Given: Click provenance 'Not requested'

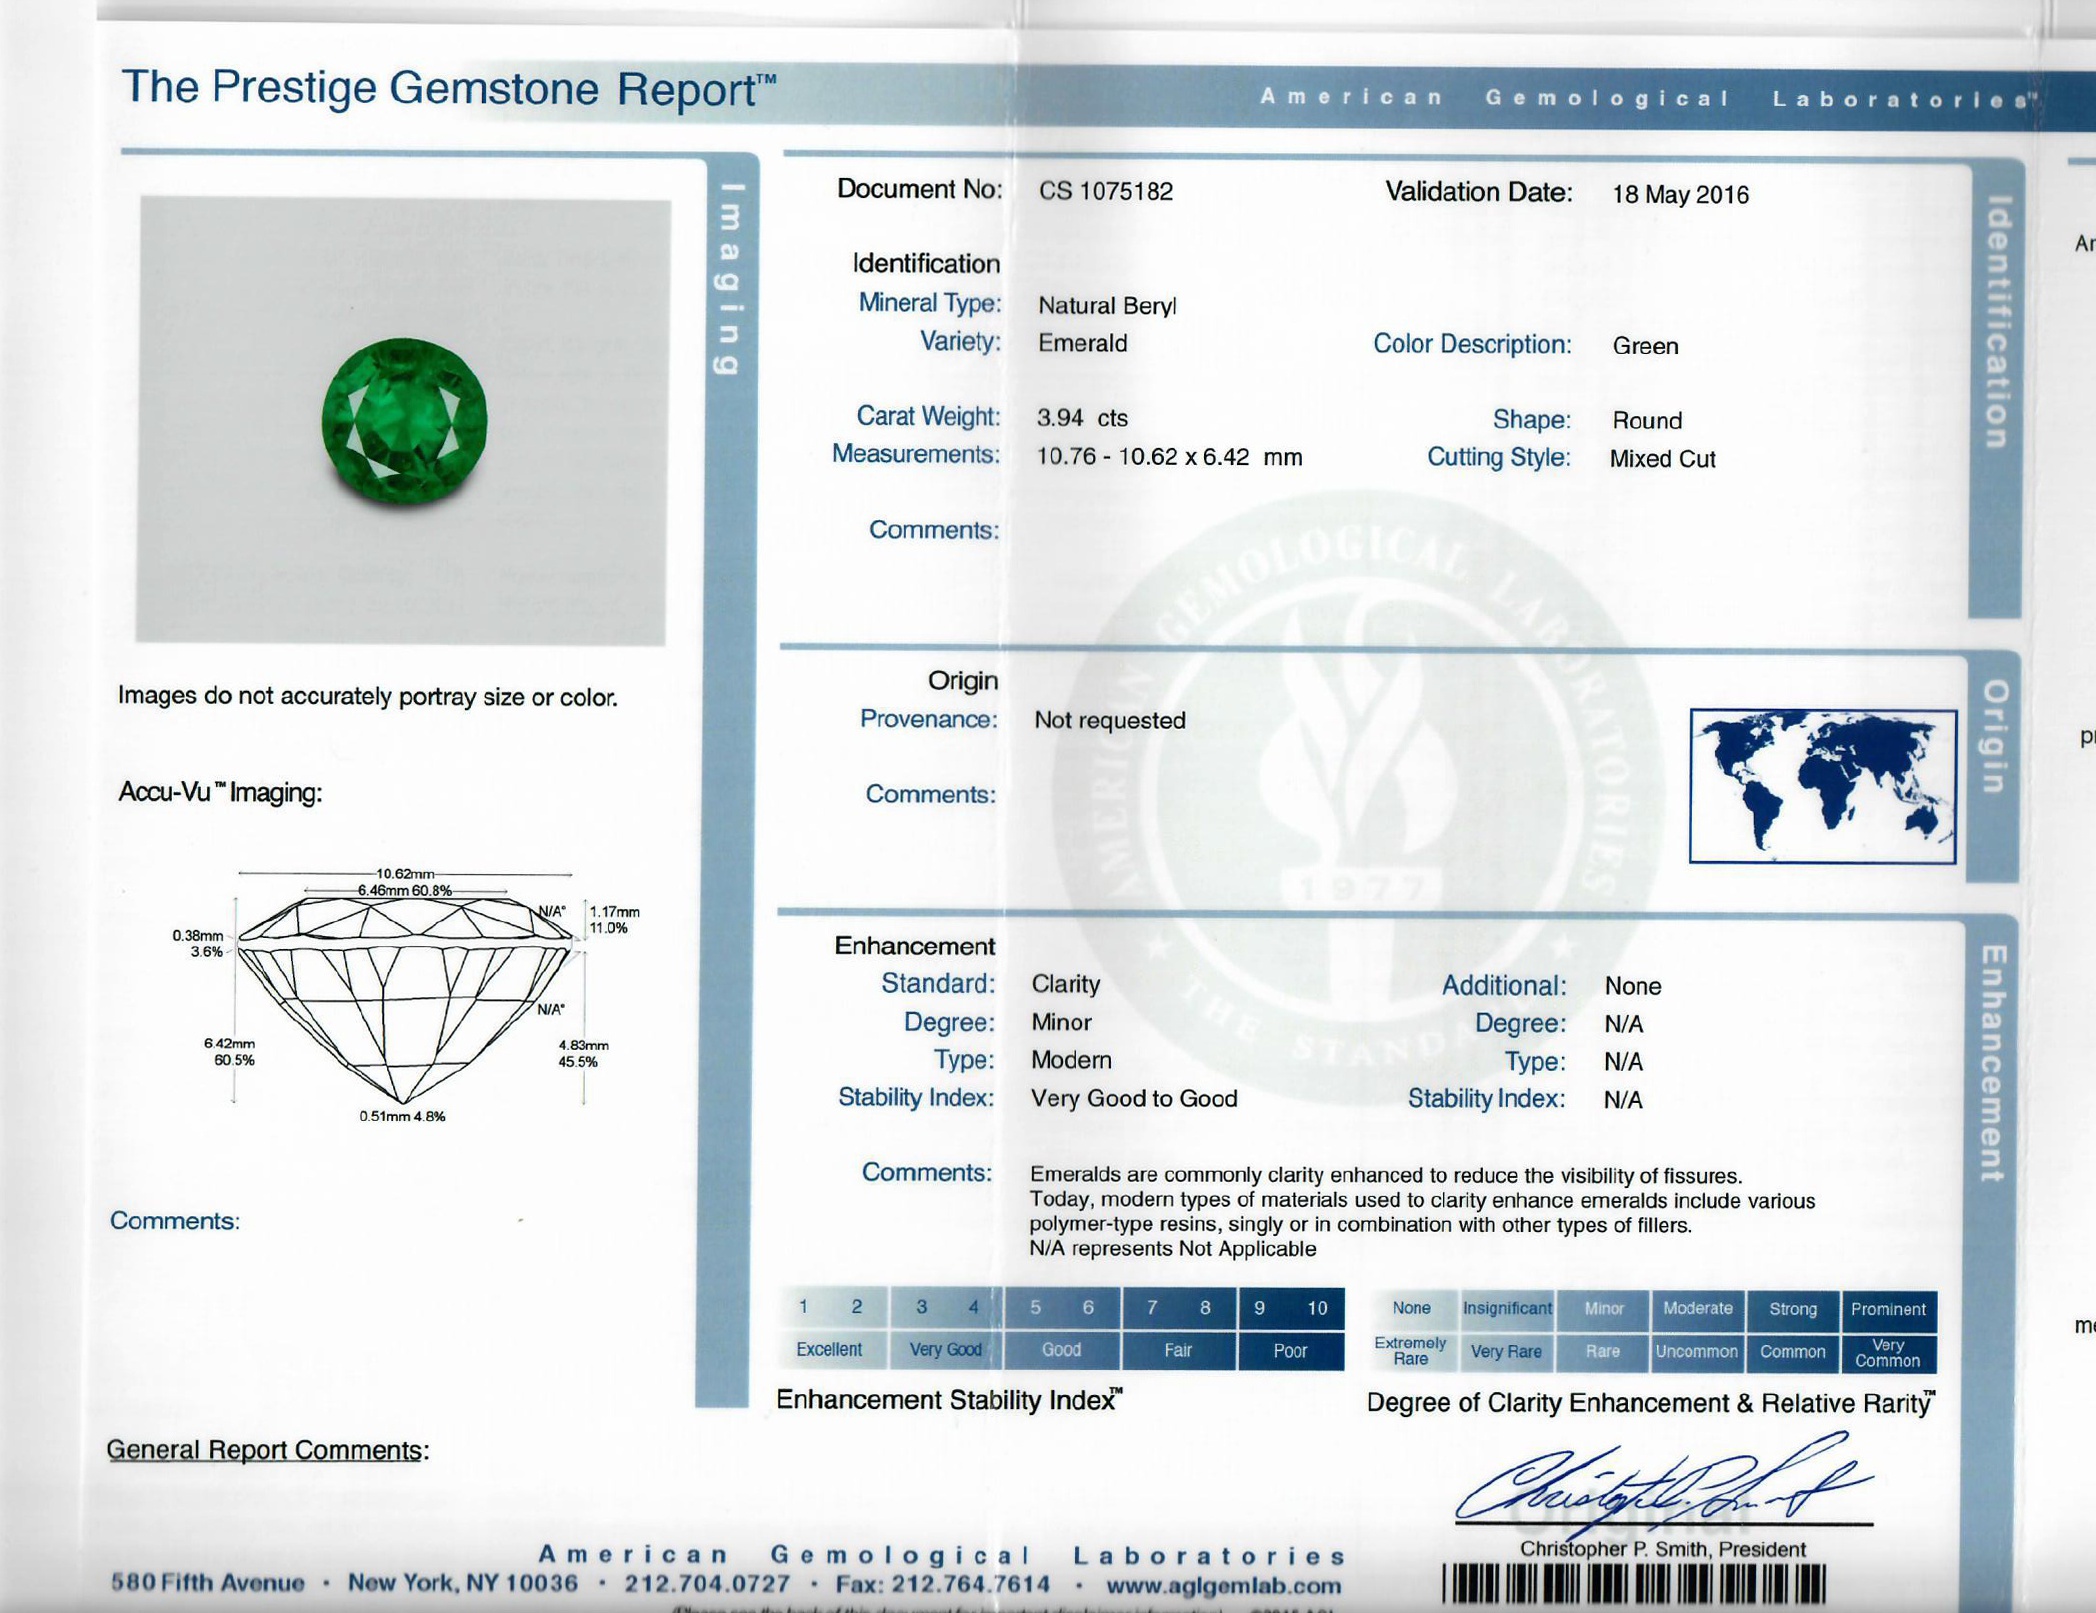Looking at the screenshot, I should point(1109,720).
